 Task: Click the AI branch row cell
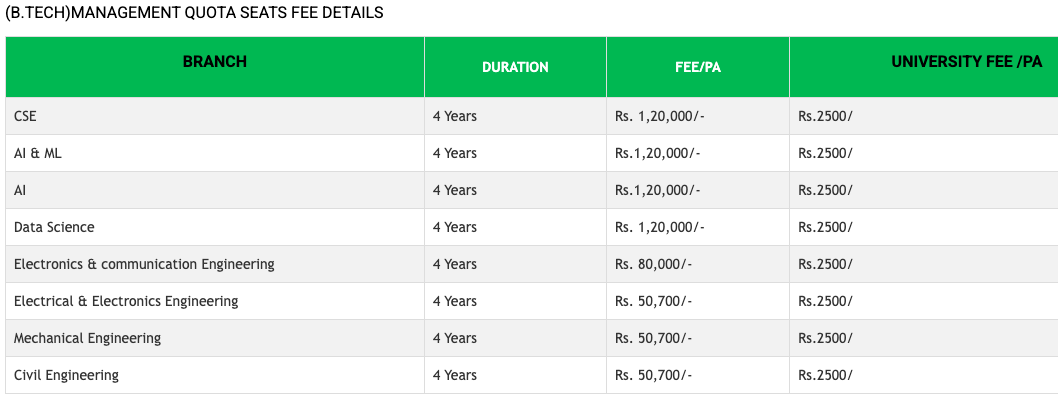click(x=215, y=190)
